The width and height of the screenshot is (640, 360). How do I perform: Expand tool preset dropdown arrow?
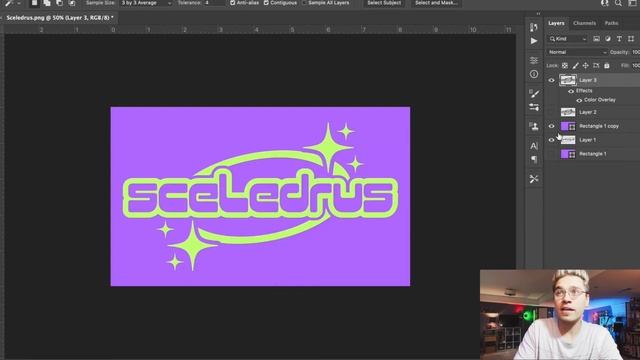click(x=19, y=3)
